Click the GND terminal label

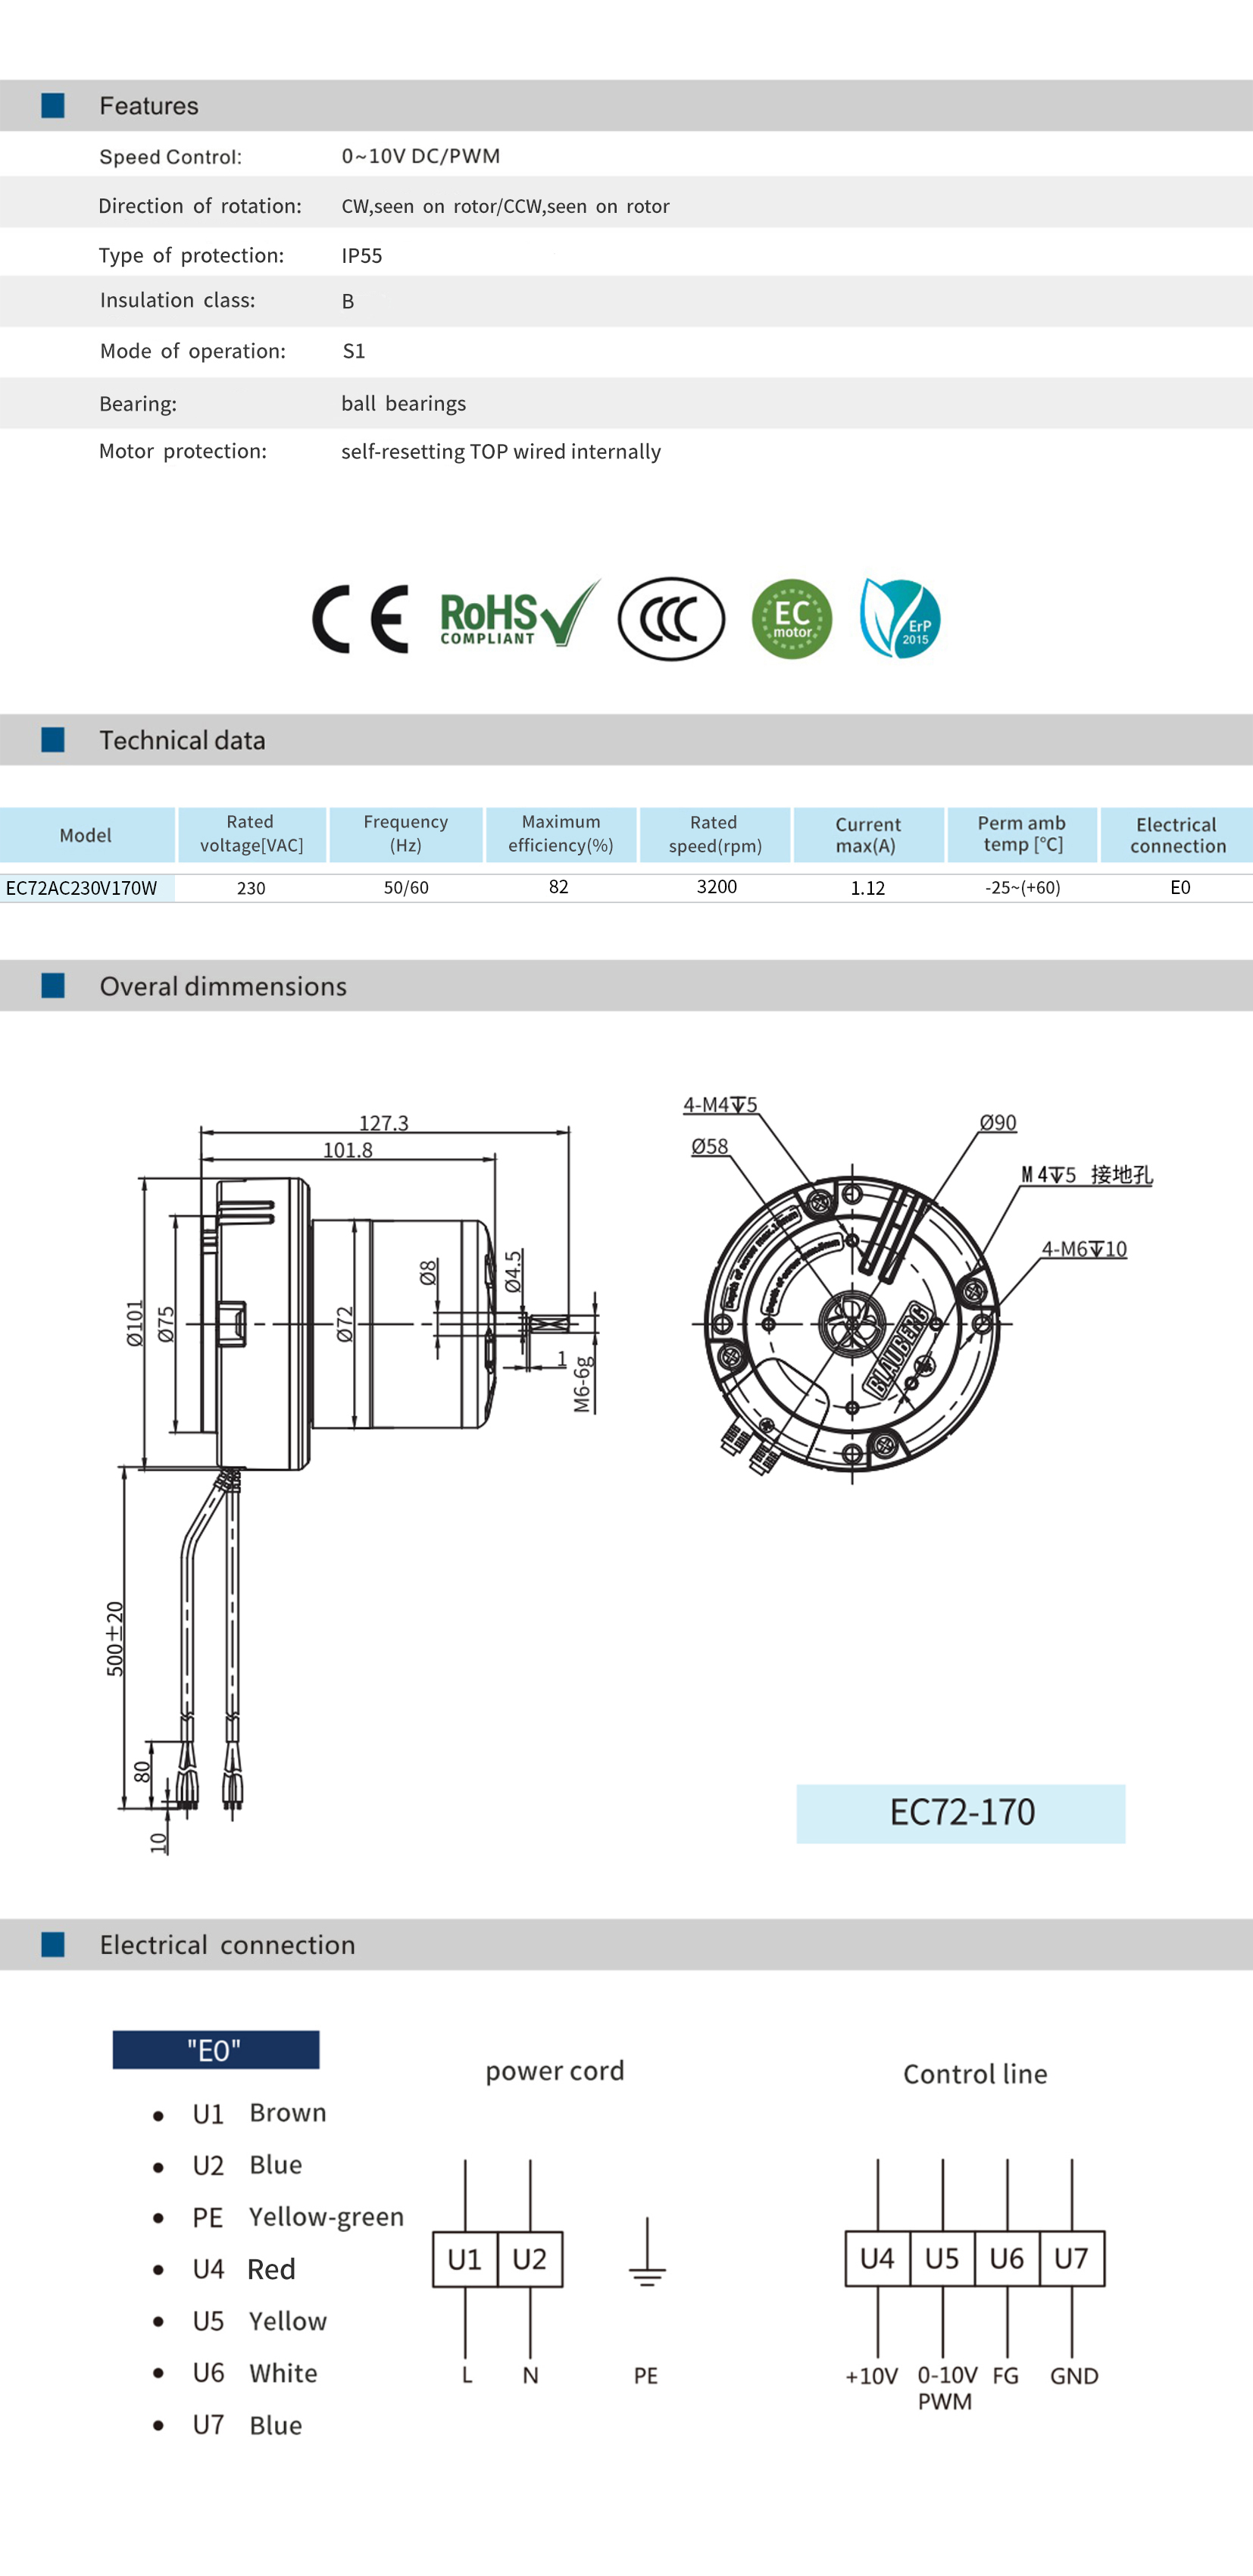1074,2376
